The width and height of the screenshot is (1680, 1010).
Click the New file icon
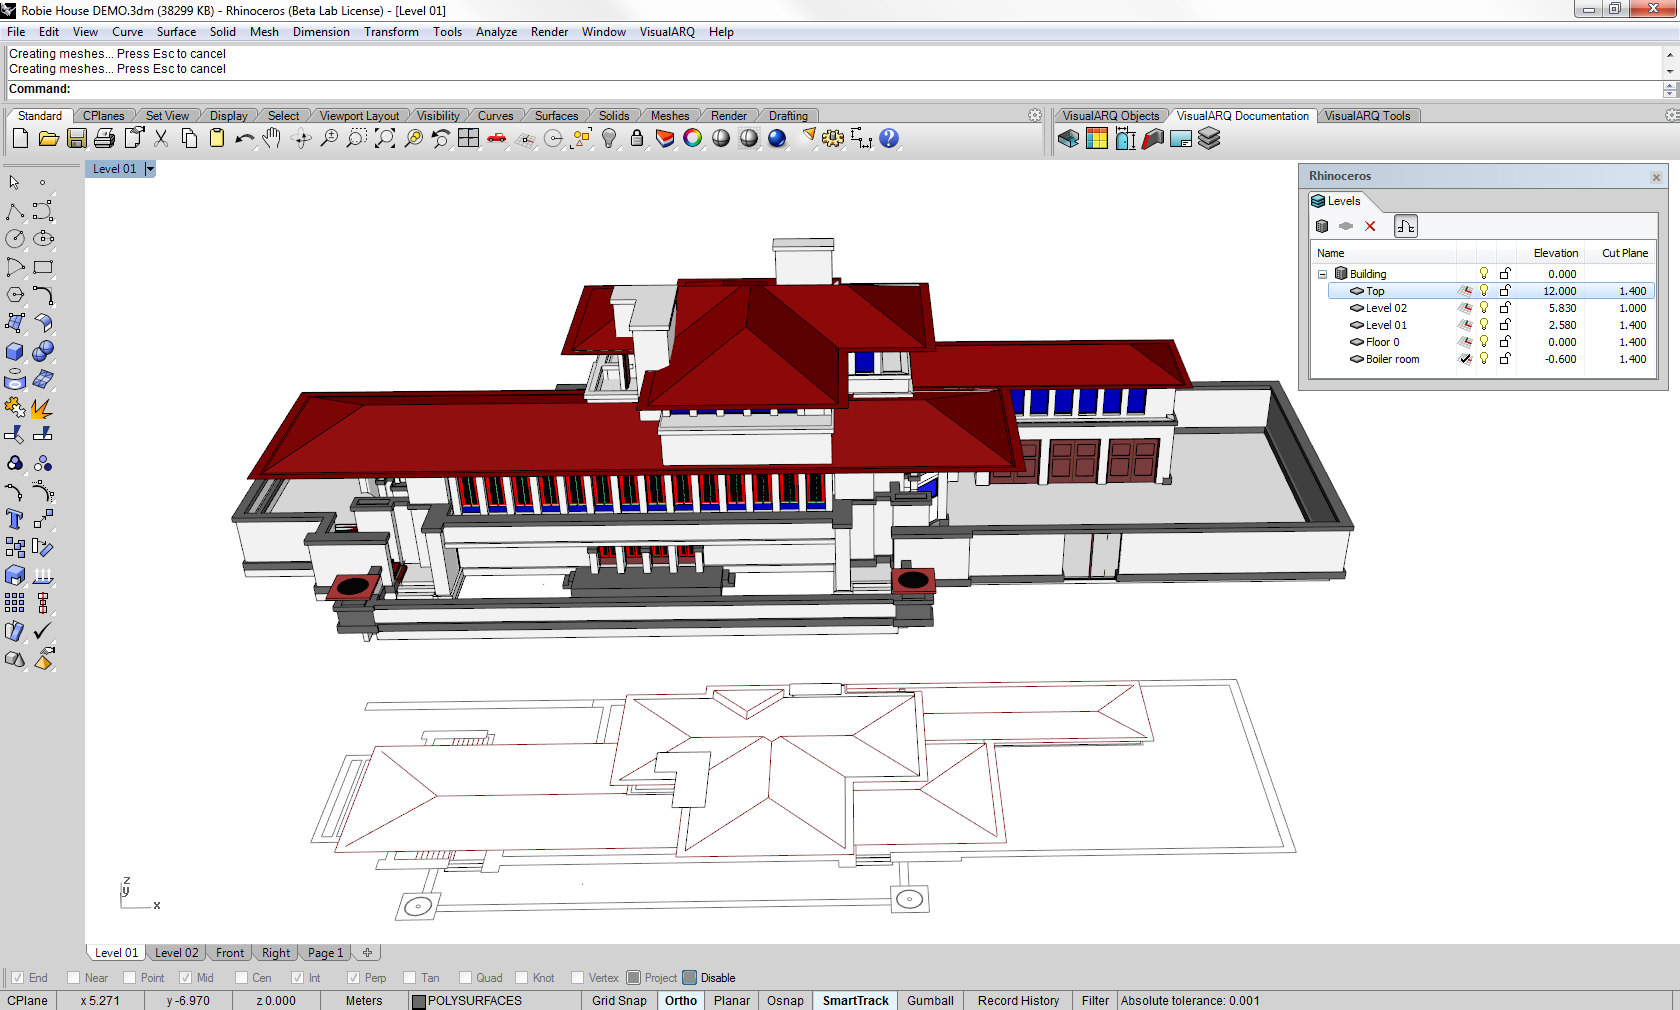[x=20, y=139]
